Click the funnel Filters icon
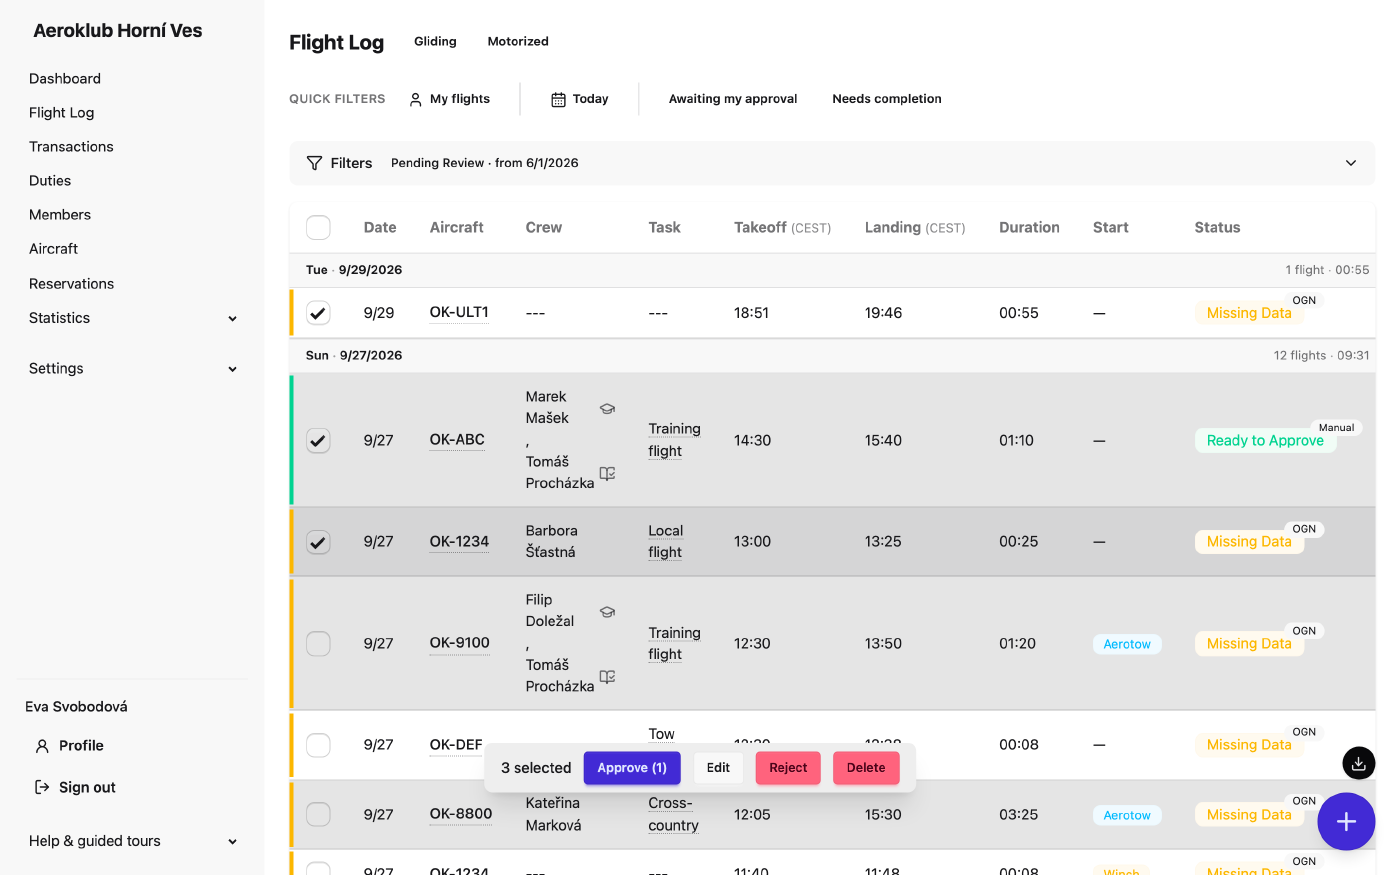The height and width of the screenshot is (875, 1400). pyautogui.click(x=314, y=163)
